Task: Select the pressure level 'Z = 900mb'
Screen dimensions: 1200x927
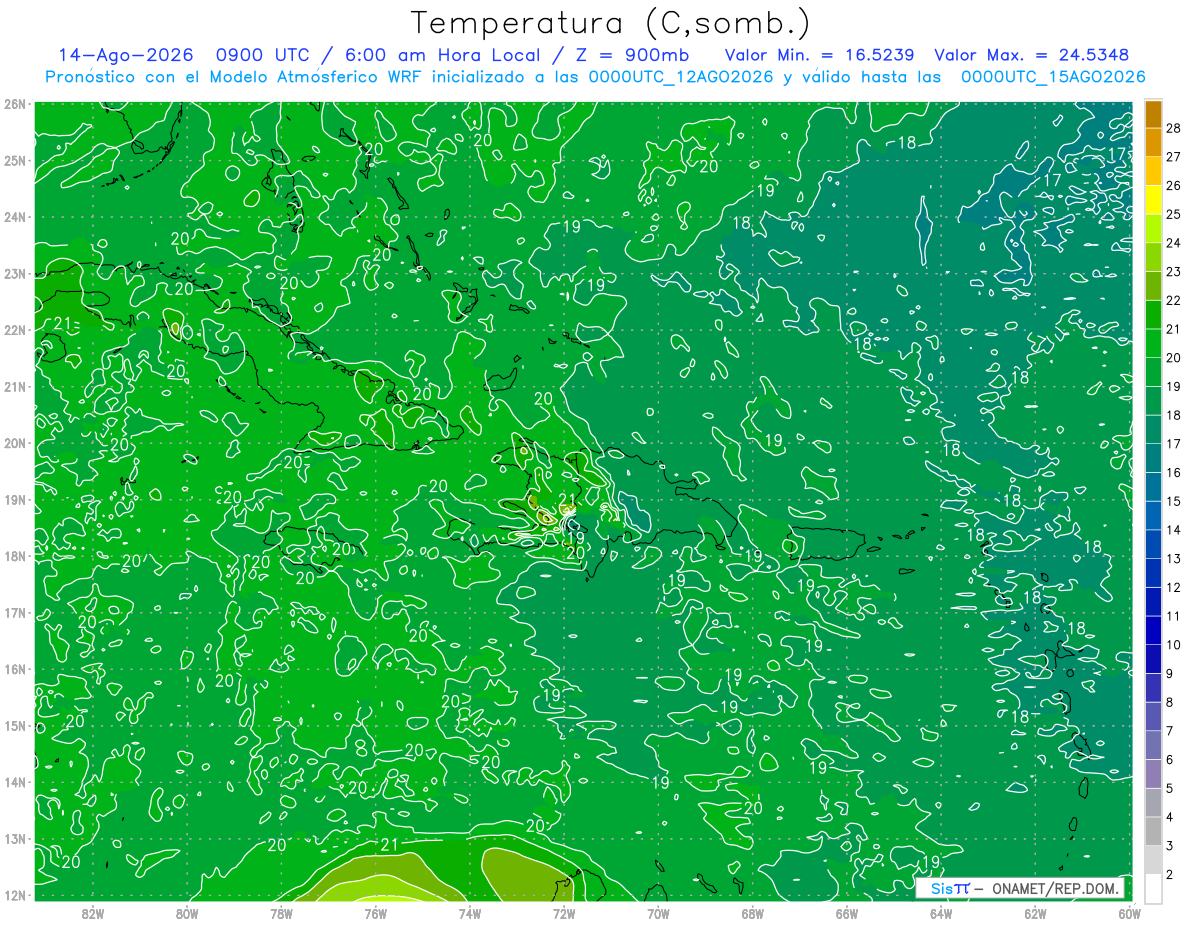Action: pos(630,55)
